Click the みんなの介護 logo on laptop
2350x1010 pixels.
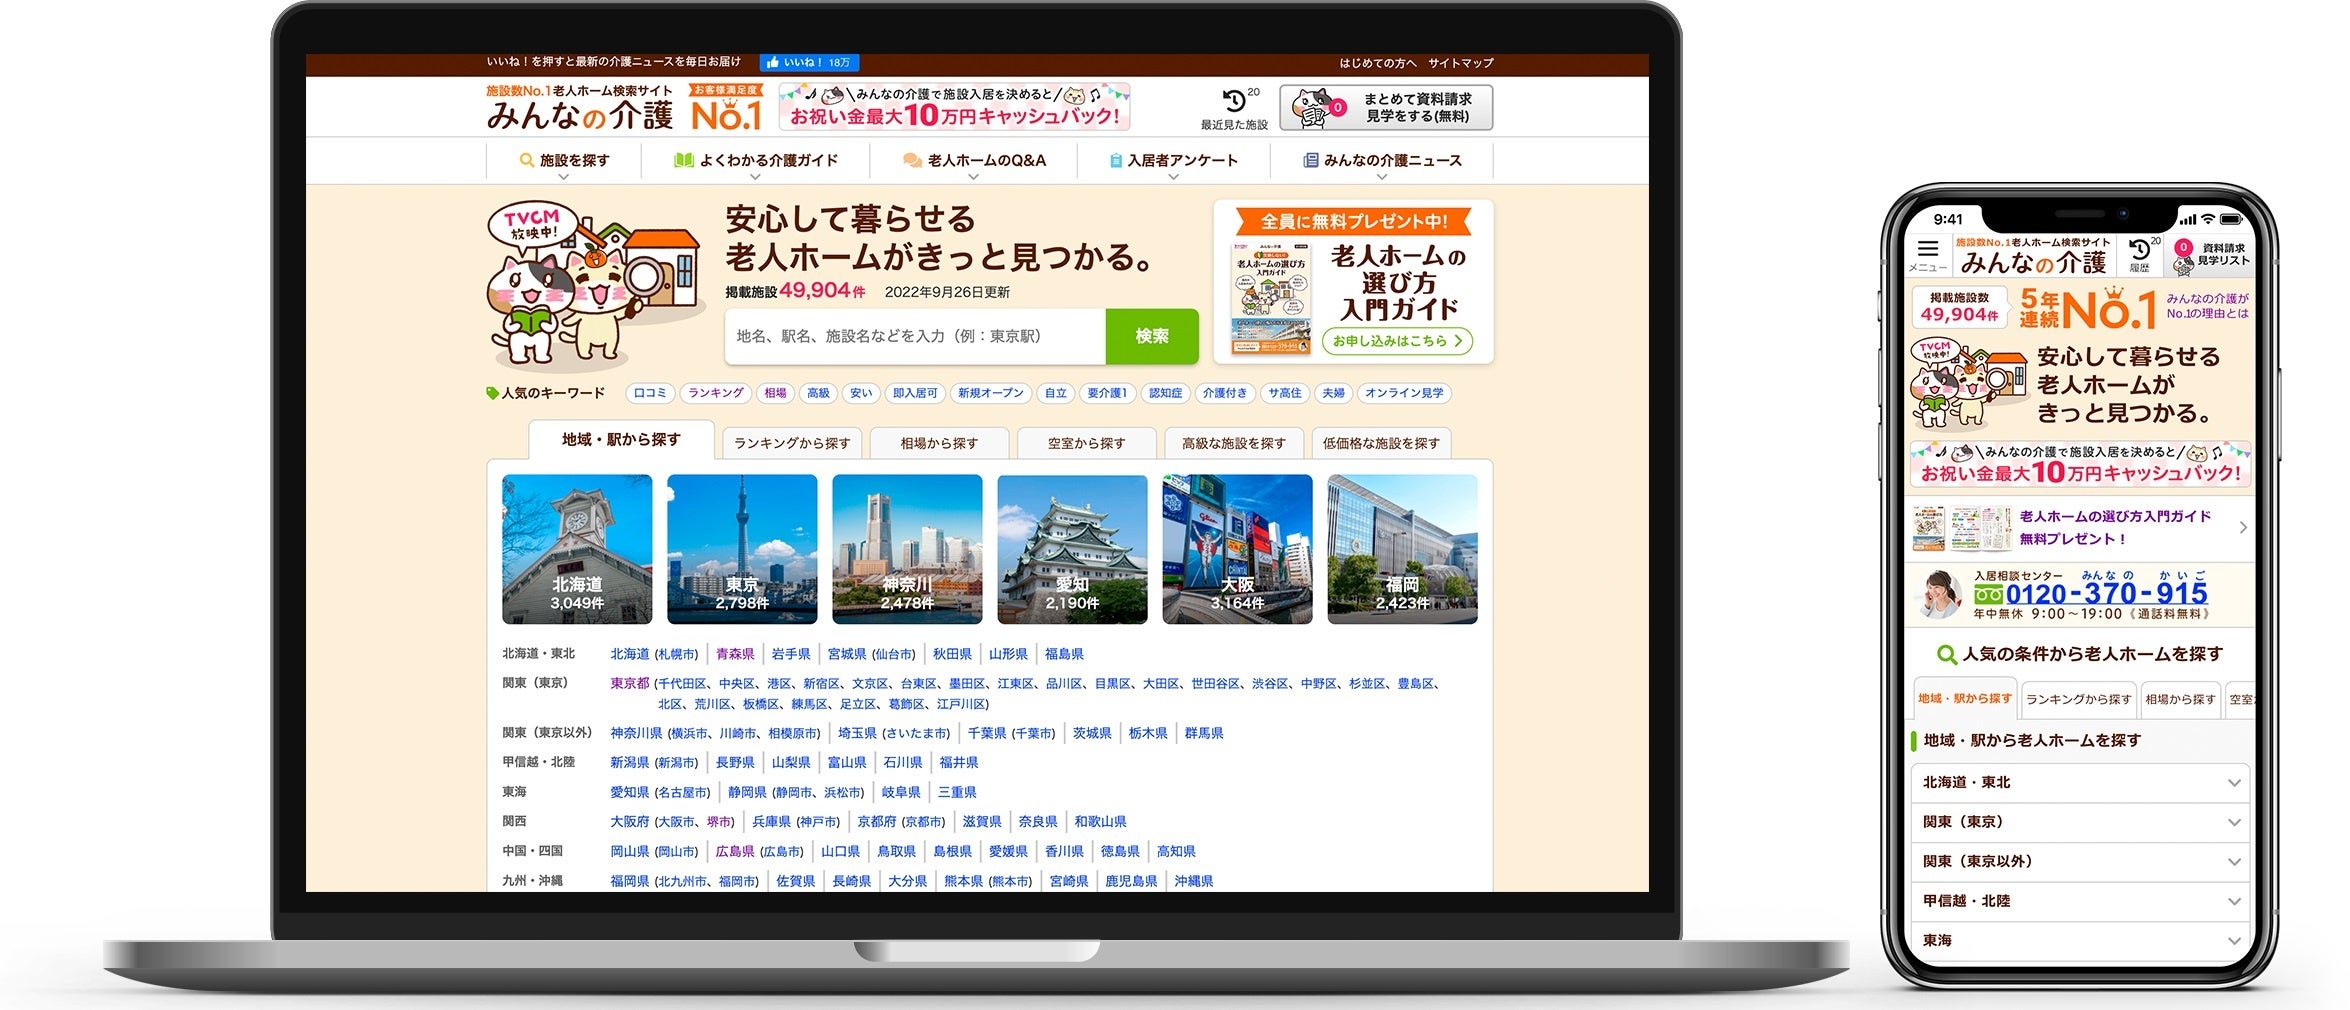[580, 108]
